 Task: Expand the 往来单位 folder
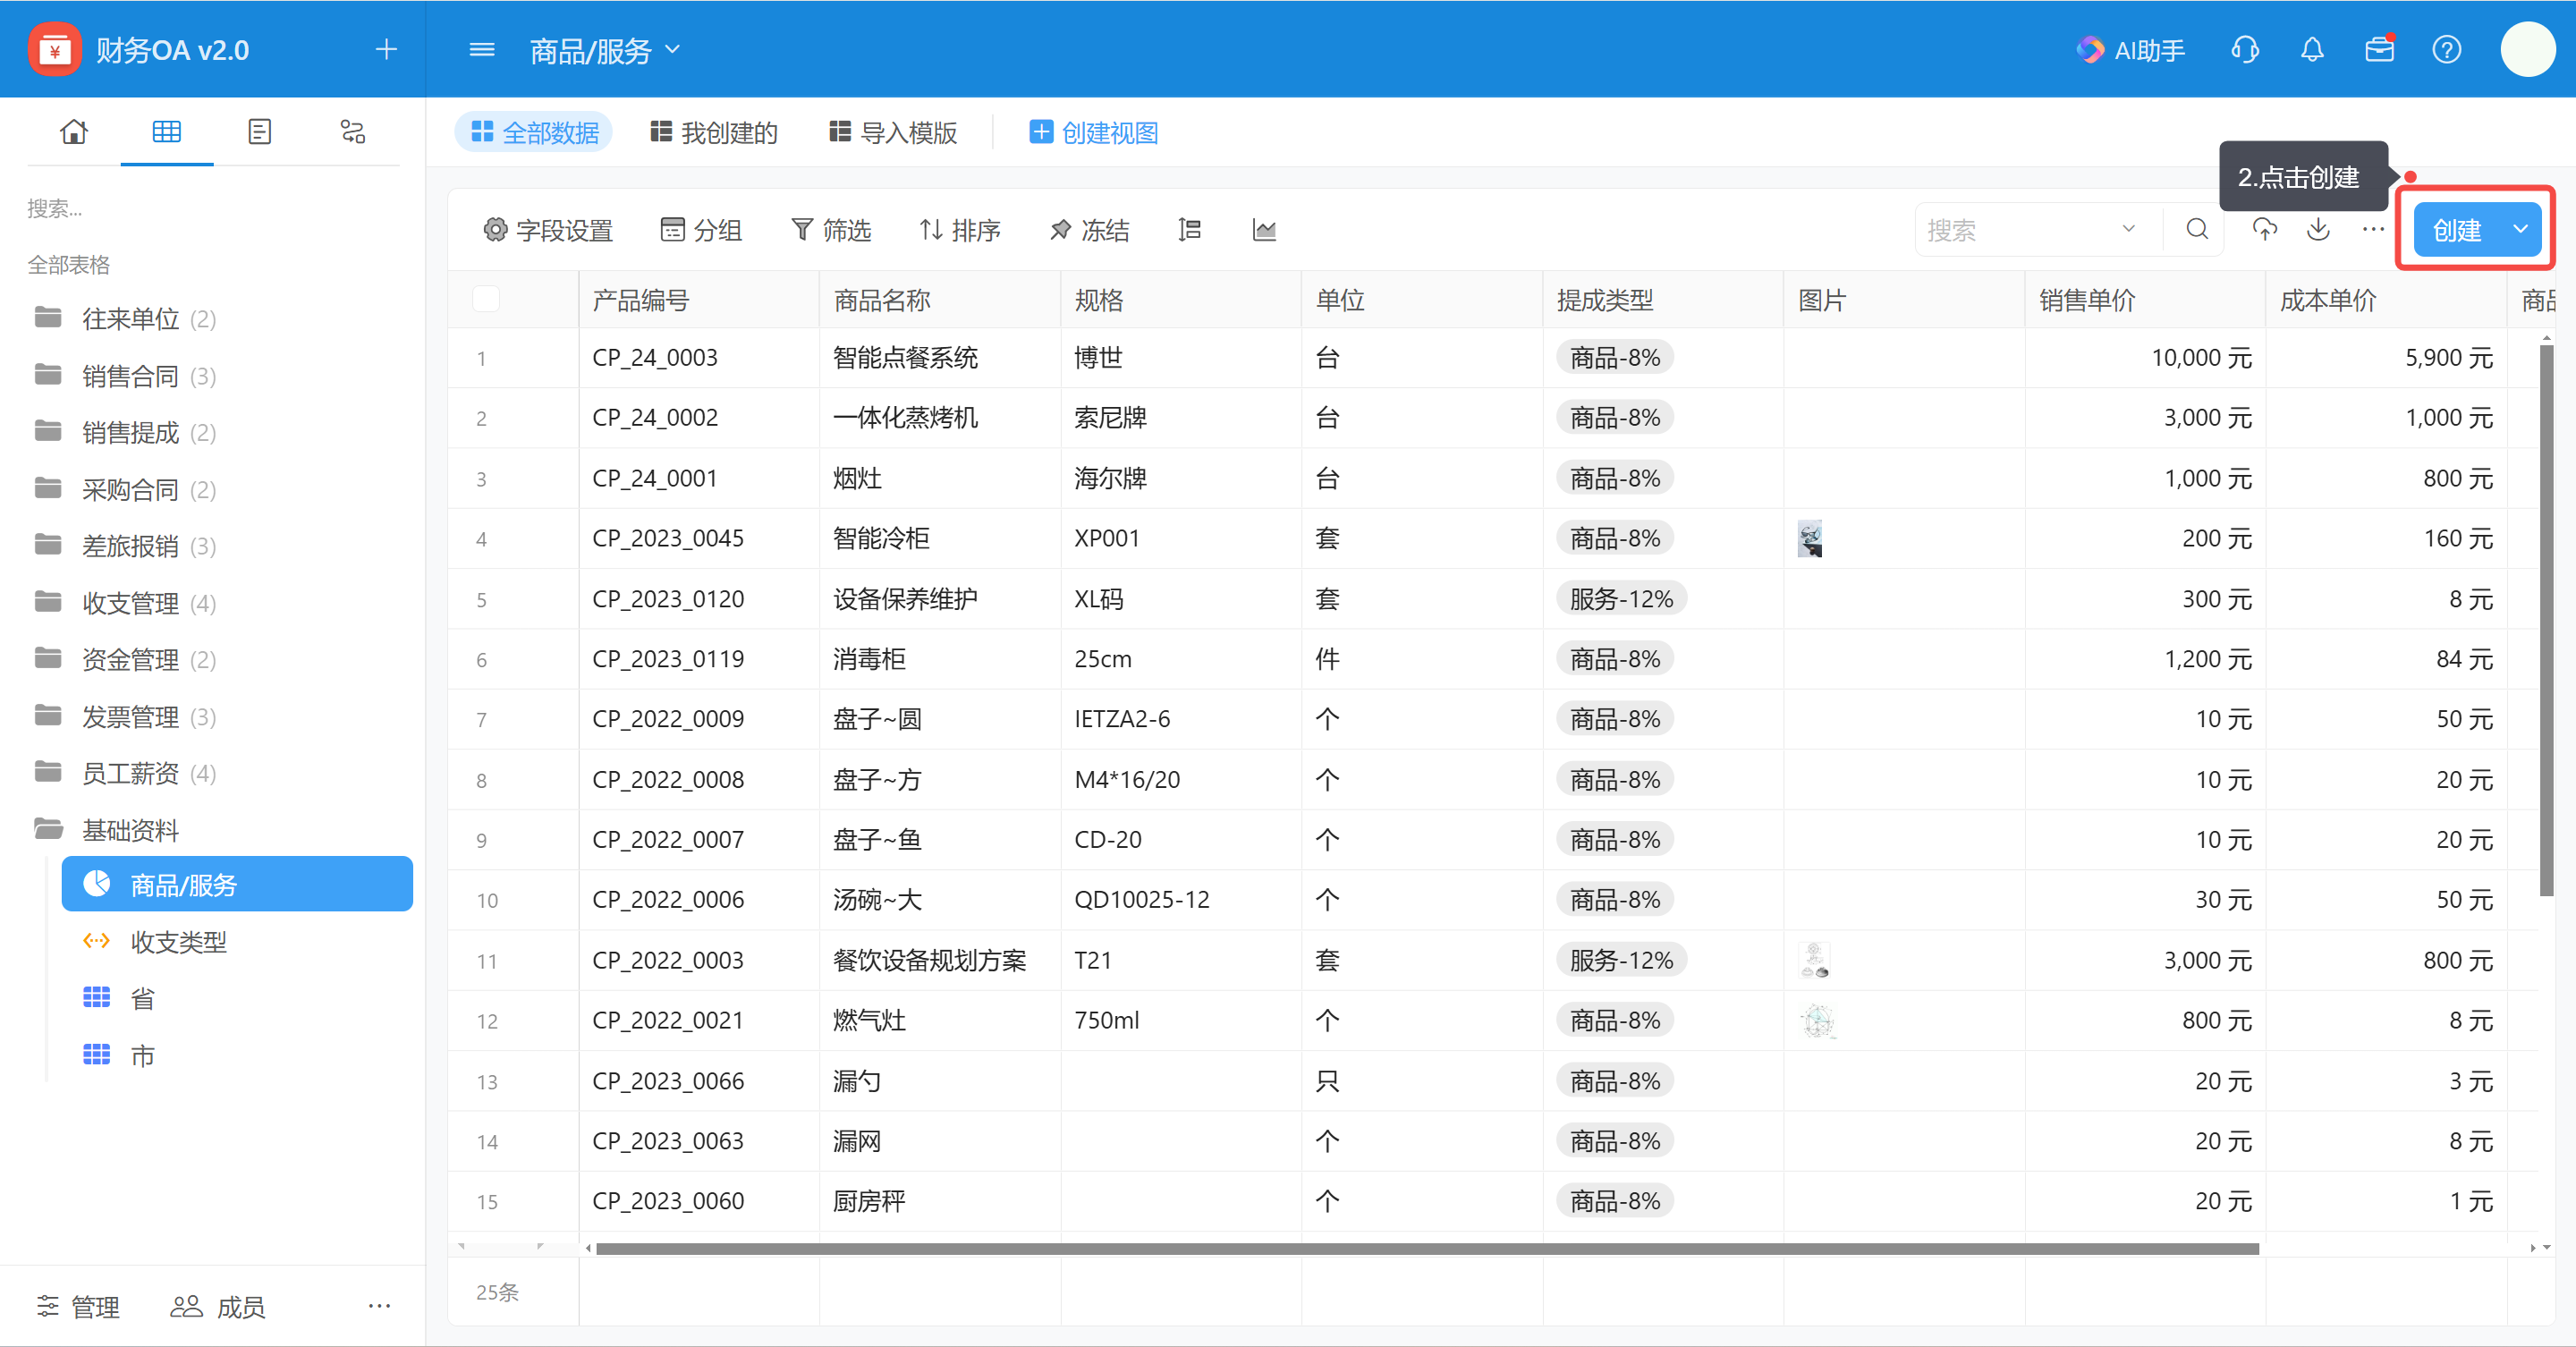124,318
